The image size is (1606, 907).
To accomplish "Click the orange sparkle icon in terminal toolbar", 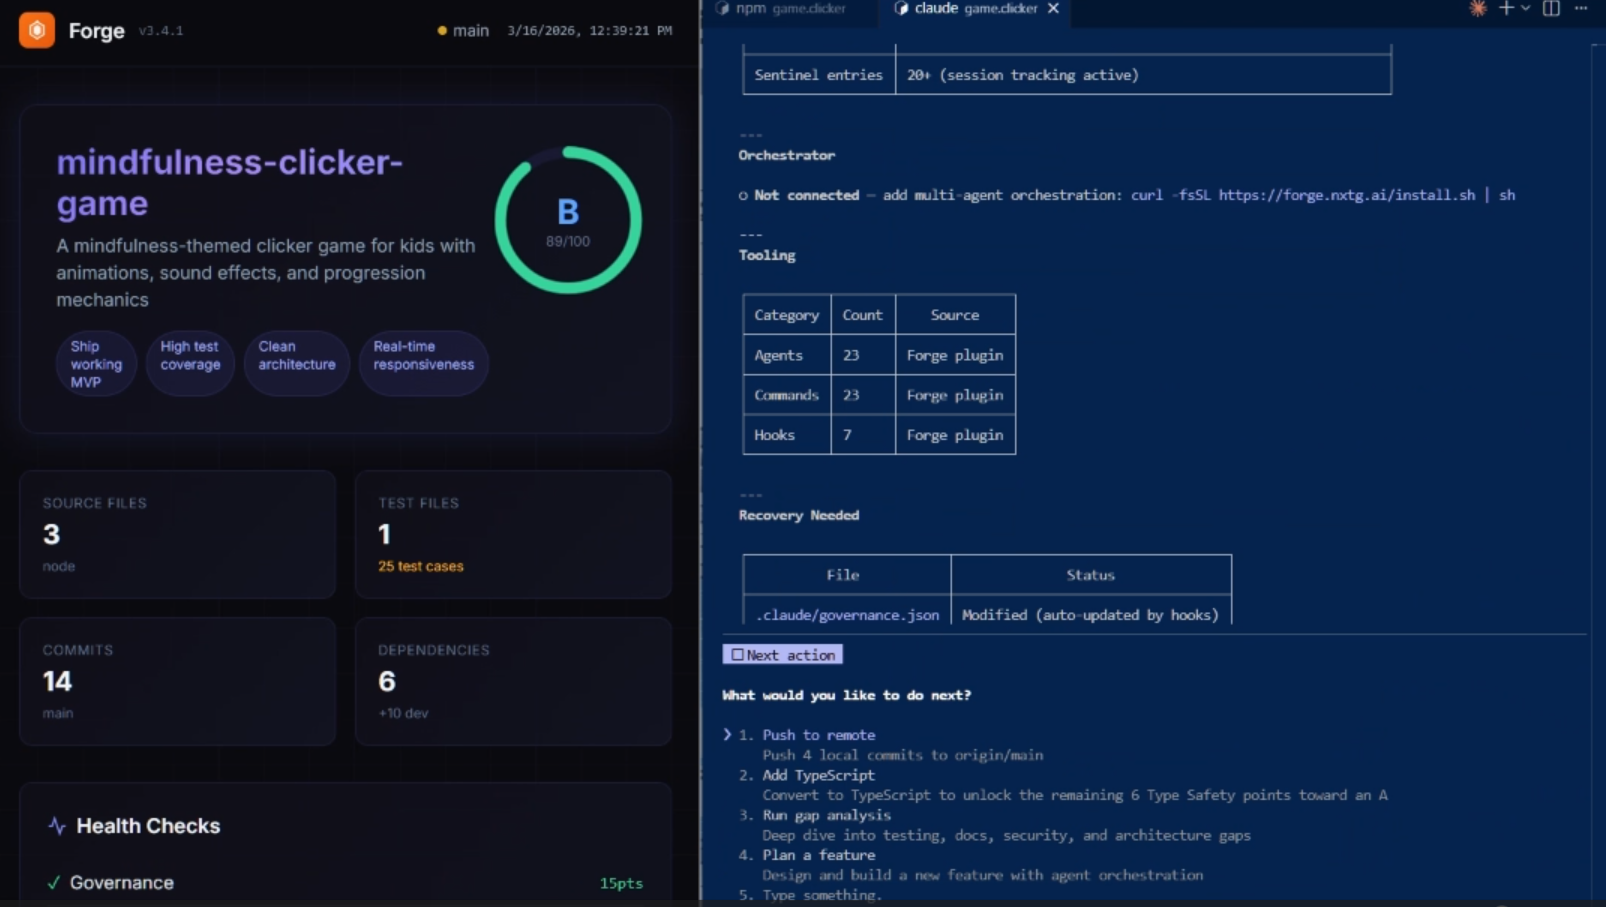I will click(x=1477, y=9).
